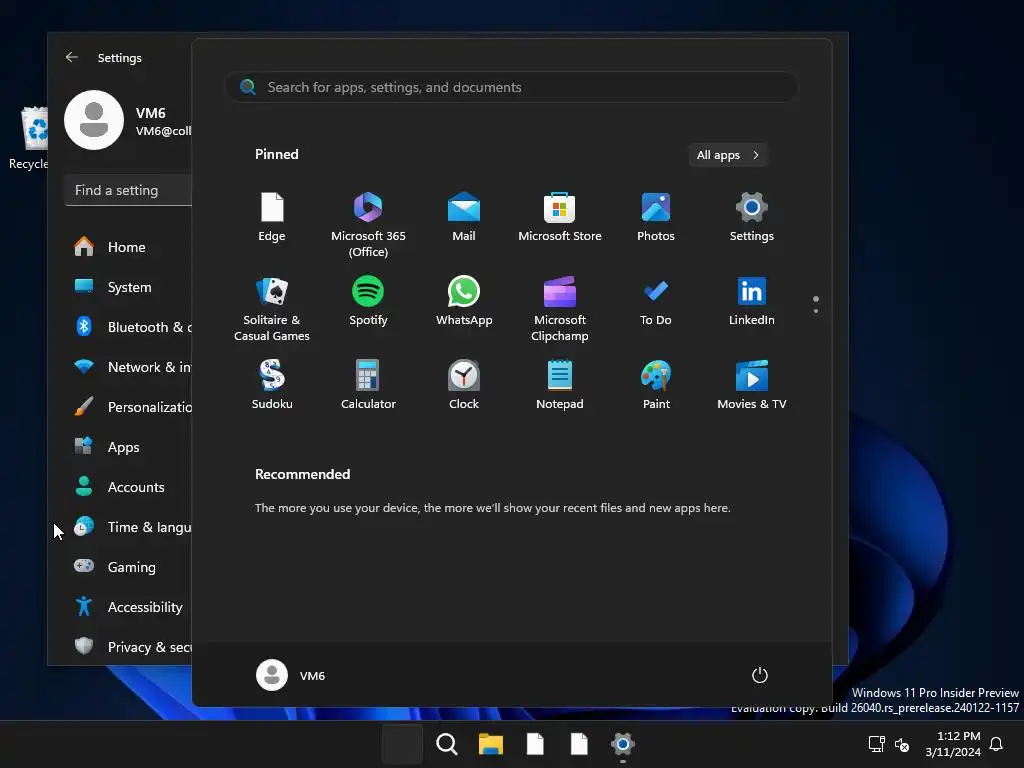
Task: Click the power button in Start menu
Action: (760, 675)
